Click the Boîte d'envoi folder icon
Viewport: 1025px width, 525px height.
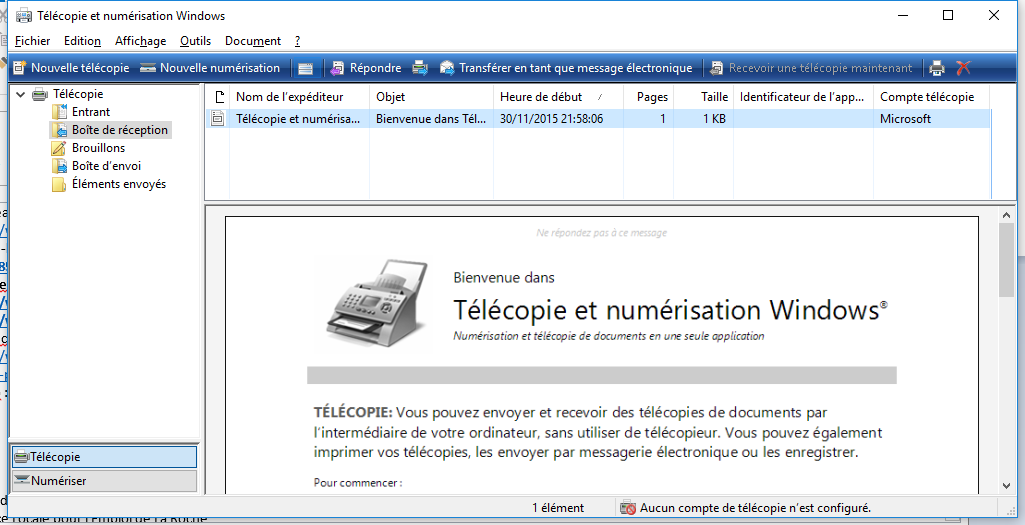pos(59,166)
